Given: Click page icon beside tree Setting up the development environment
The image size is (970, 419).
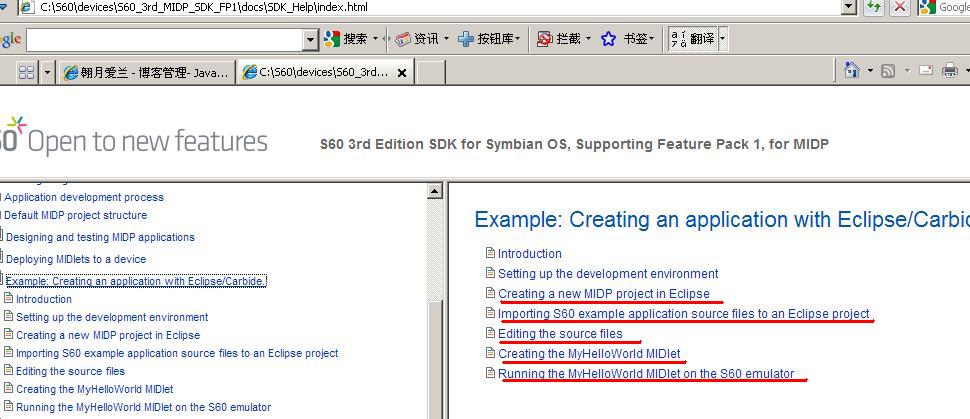Looking at the screenshot, I should 8,316.
